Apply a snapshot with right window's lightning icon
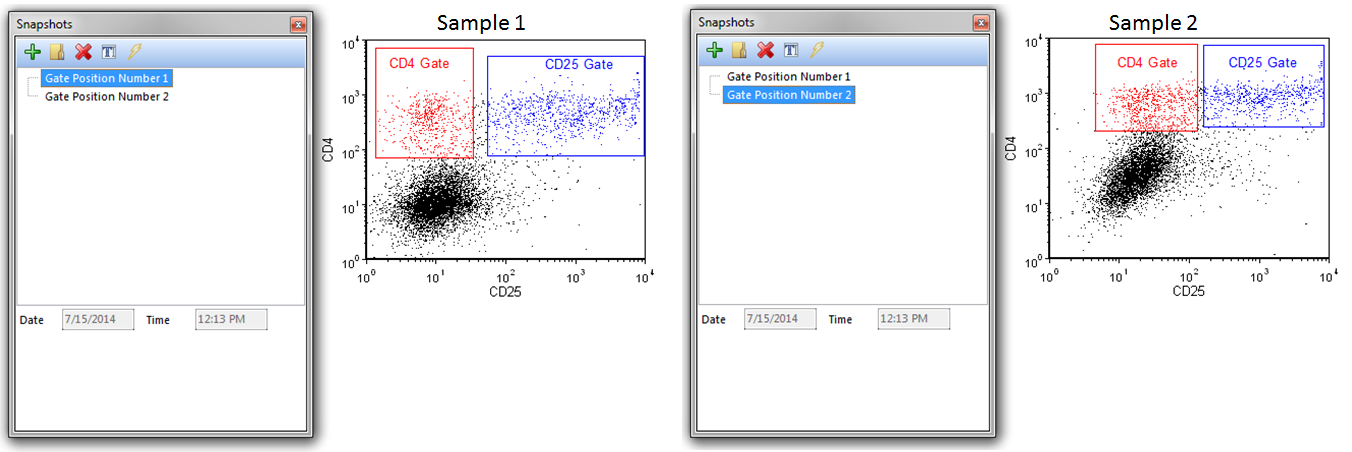Screen dimensions: 1352x452 [x=816, y=50]
